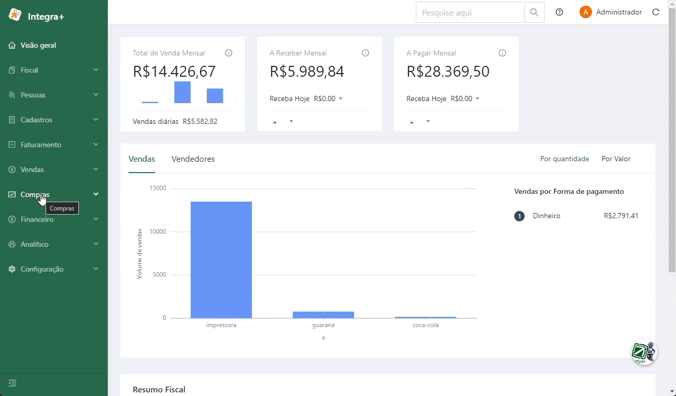Image resolution: width=676 pixels, height=396 pixels.
Task: Switch to the Vendedores tab
Action: click(x=193, y=159)
